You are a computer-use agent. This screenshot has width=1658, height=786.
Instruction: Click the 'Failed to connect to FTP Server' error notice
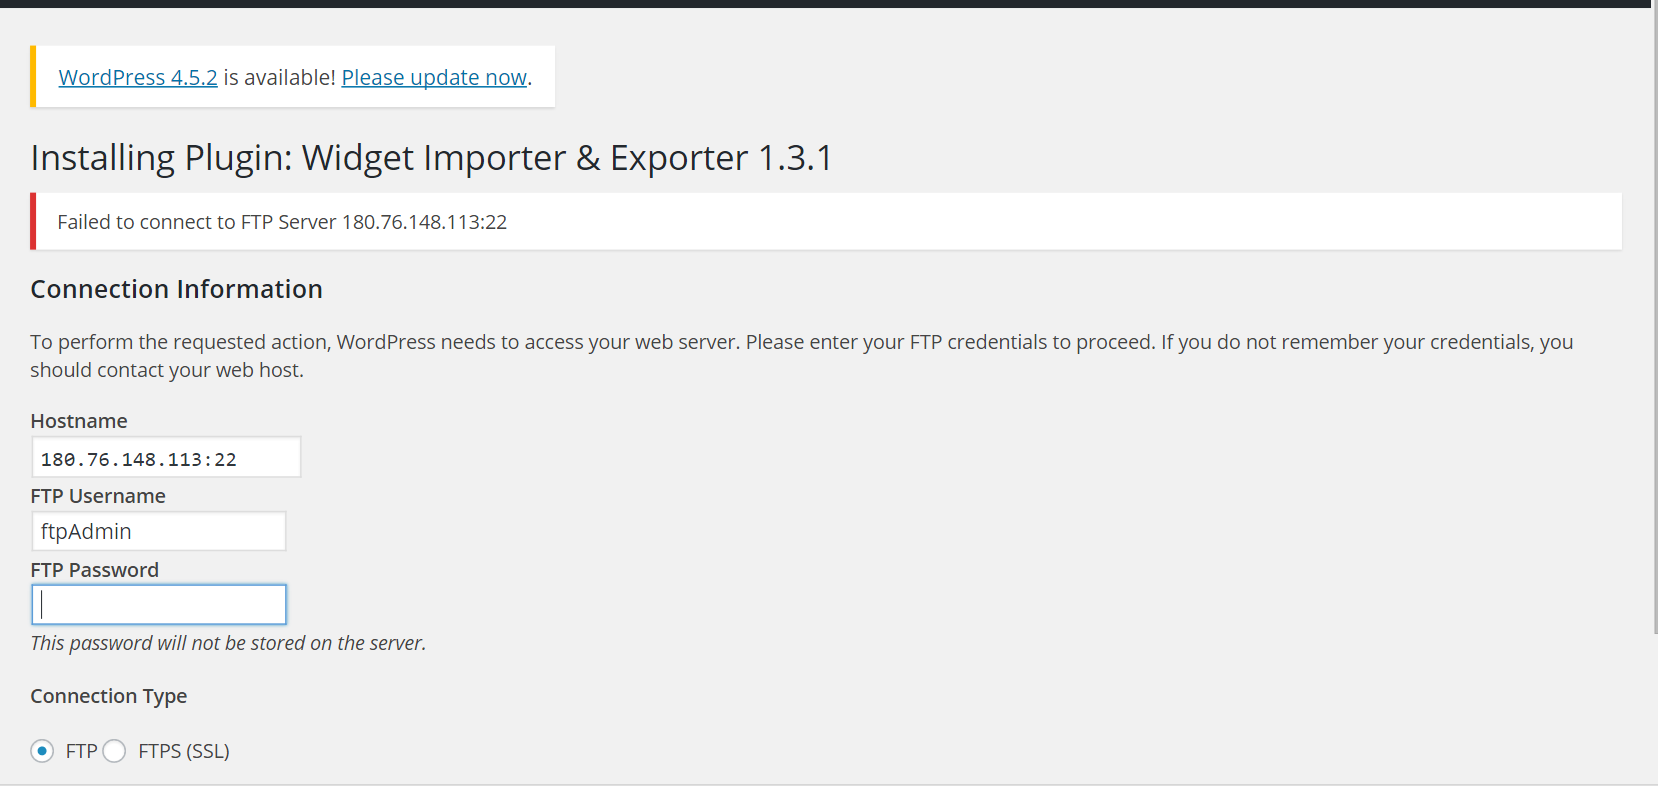(x=282, y=222)
